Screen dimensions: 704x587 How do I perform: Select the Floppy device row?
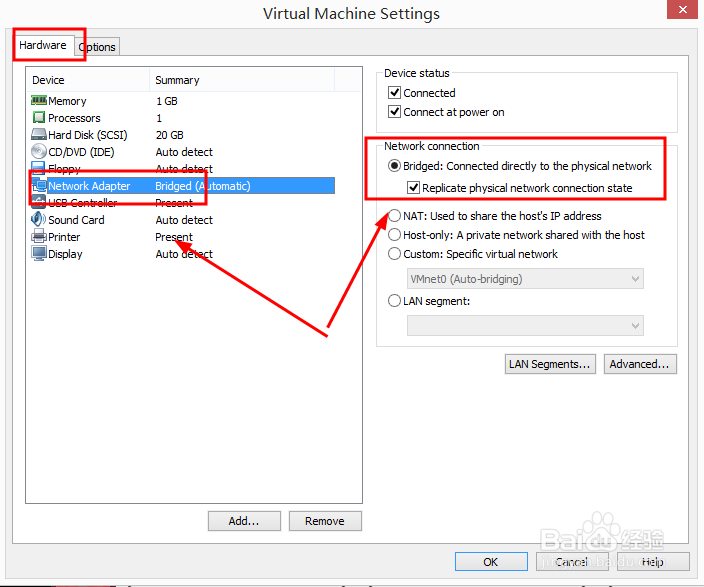(182, 169)
